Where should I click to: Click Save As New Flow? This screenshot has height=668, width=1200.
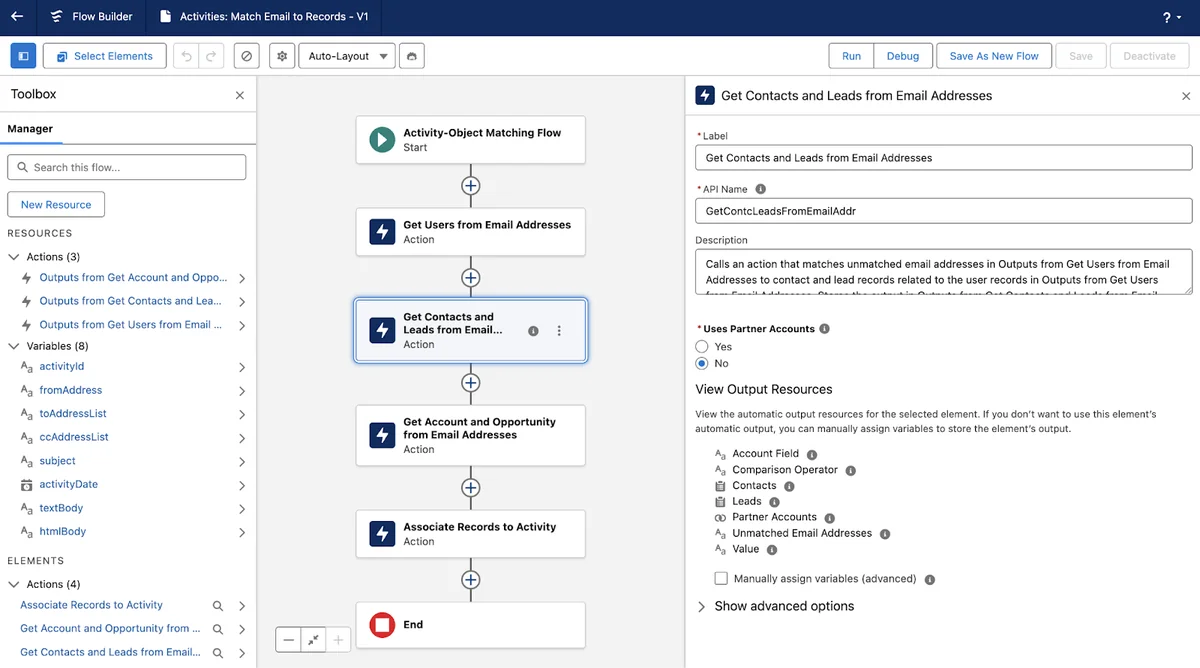(x=994, y=56)
